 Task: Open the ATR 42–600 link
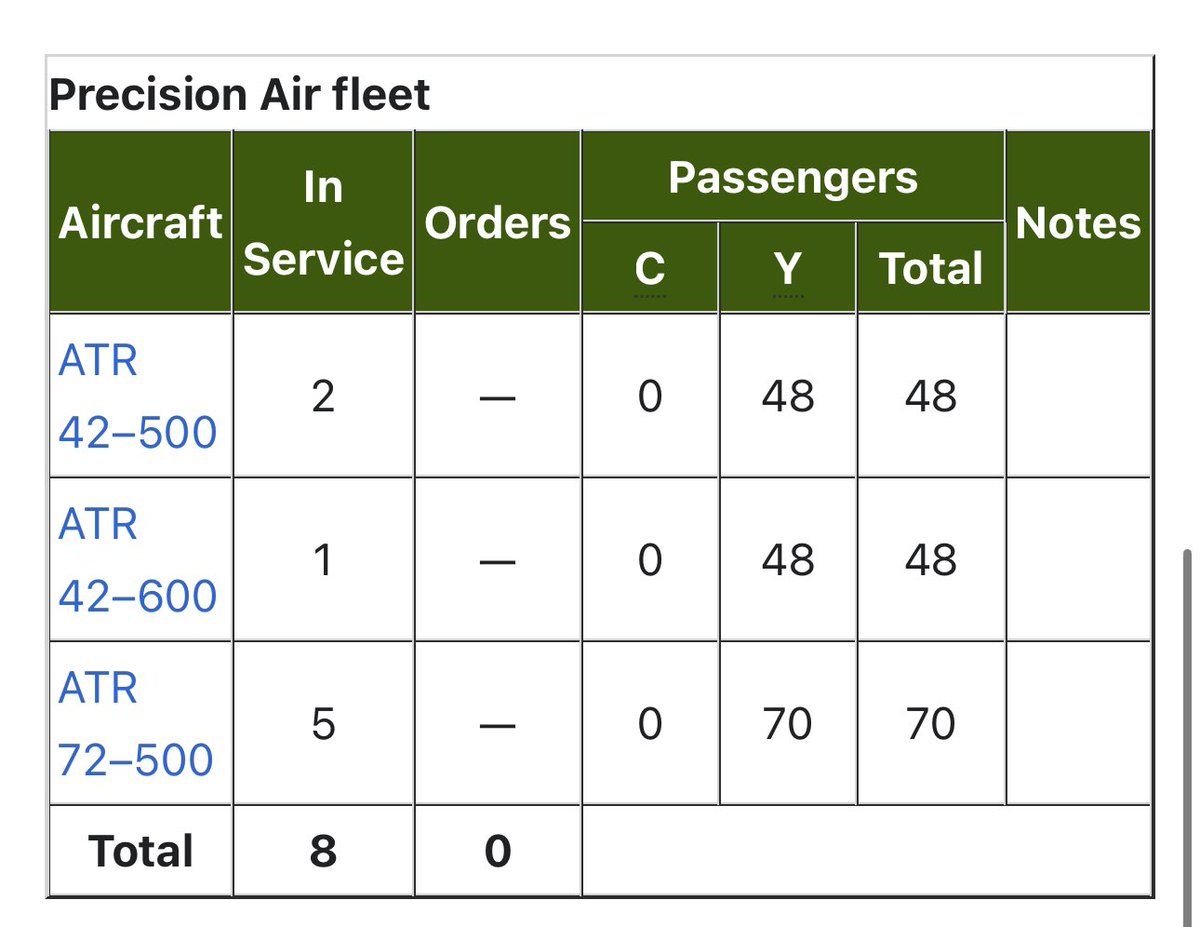(138, 560)
